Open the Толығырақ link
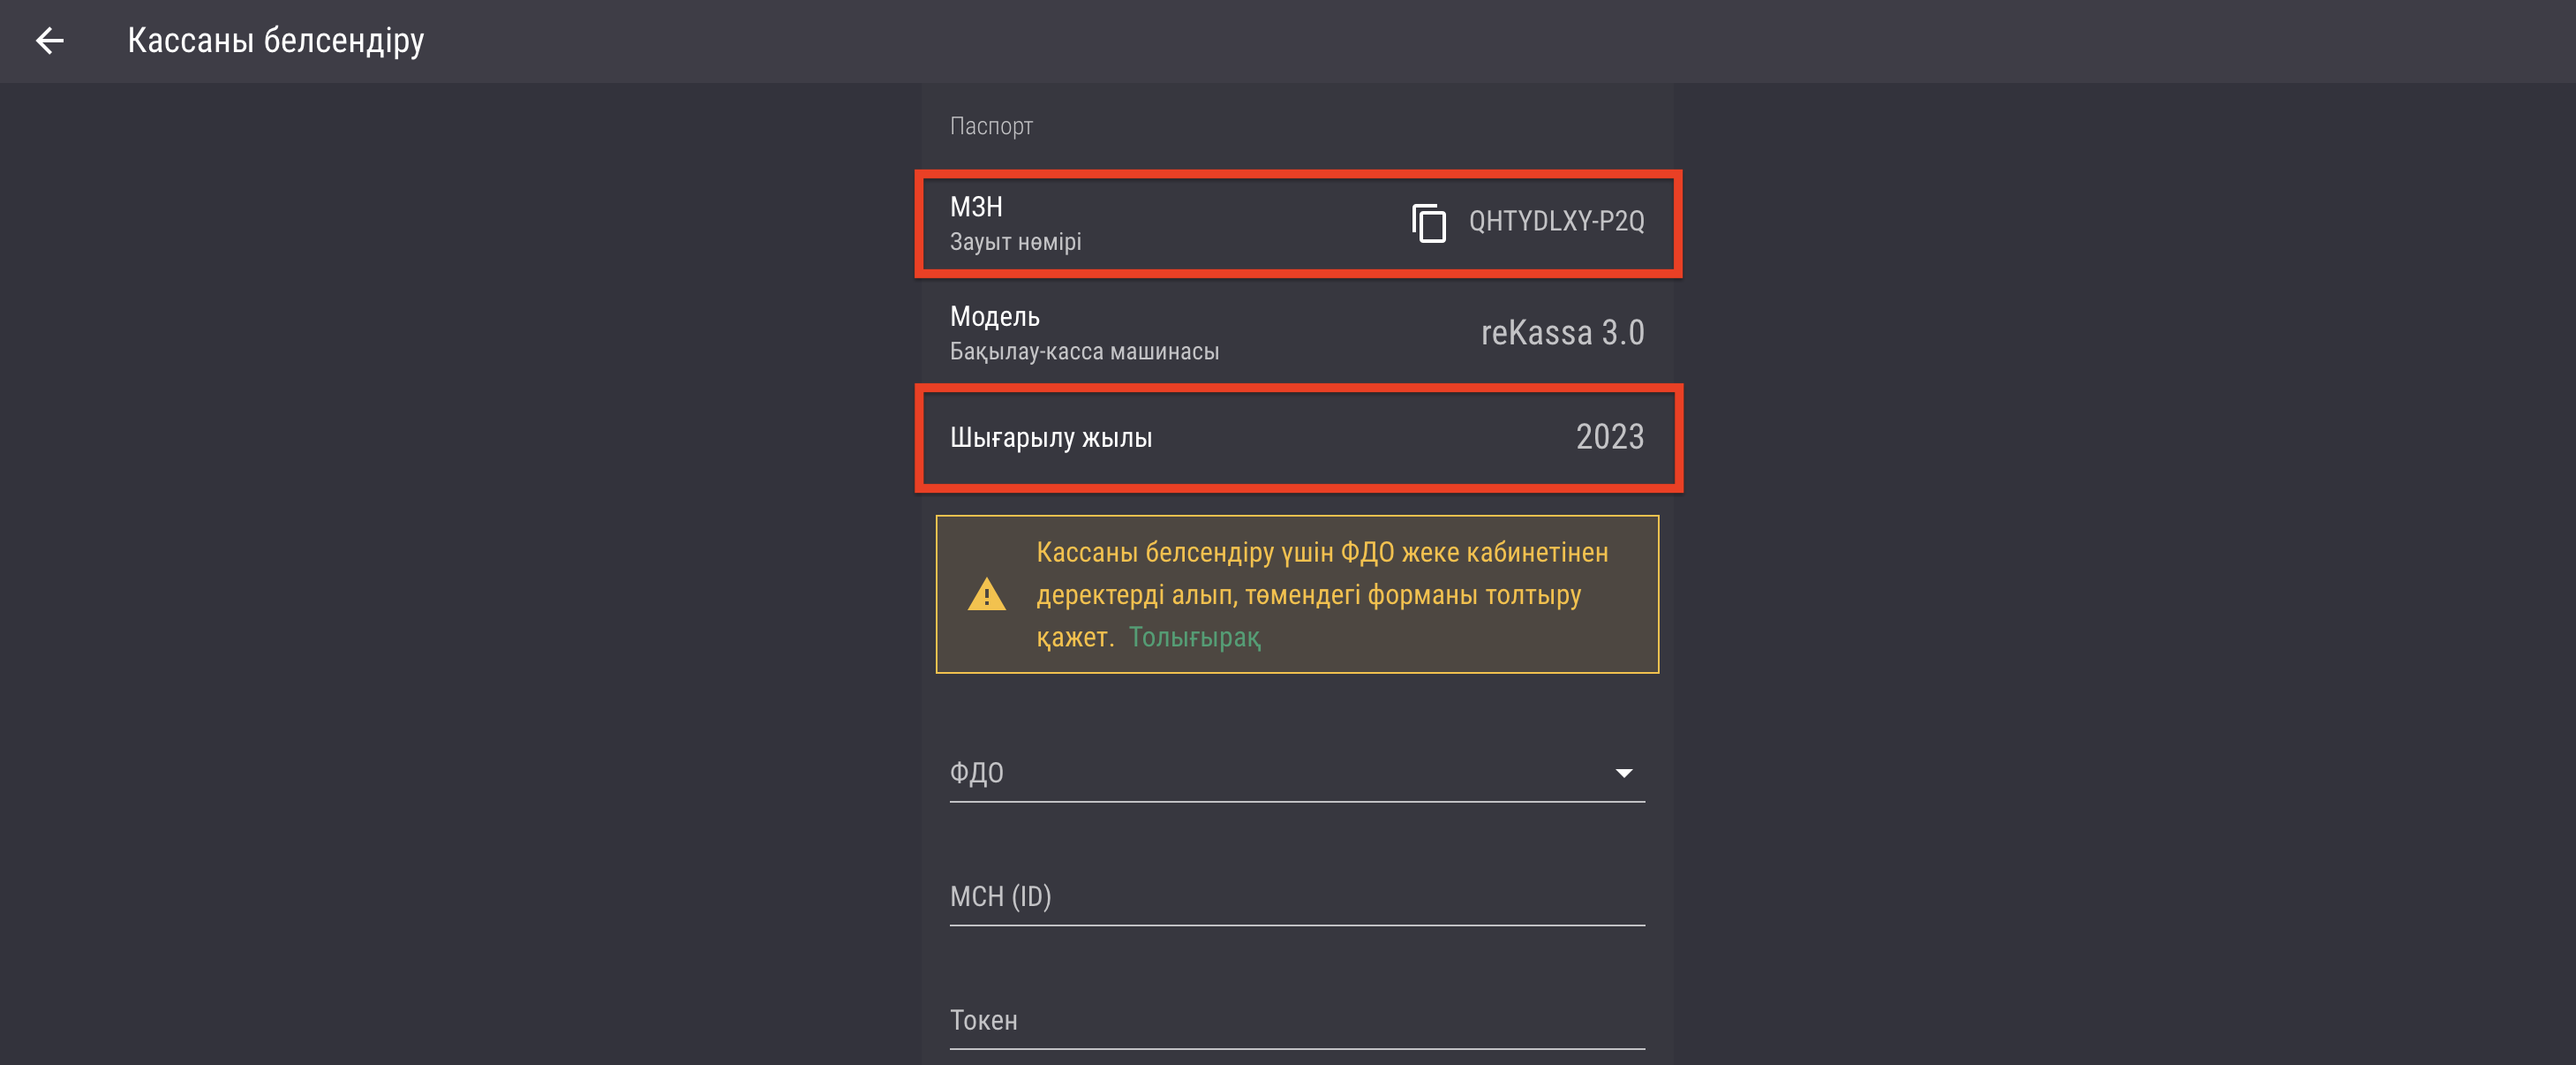This screenshot has width=2576, height=1065. pyautogui.click(x=1194, y=637)
